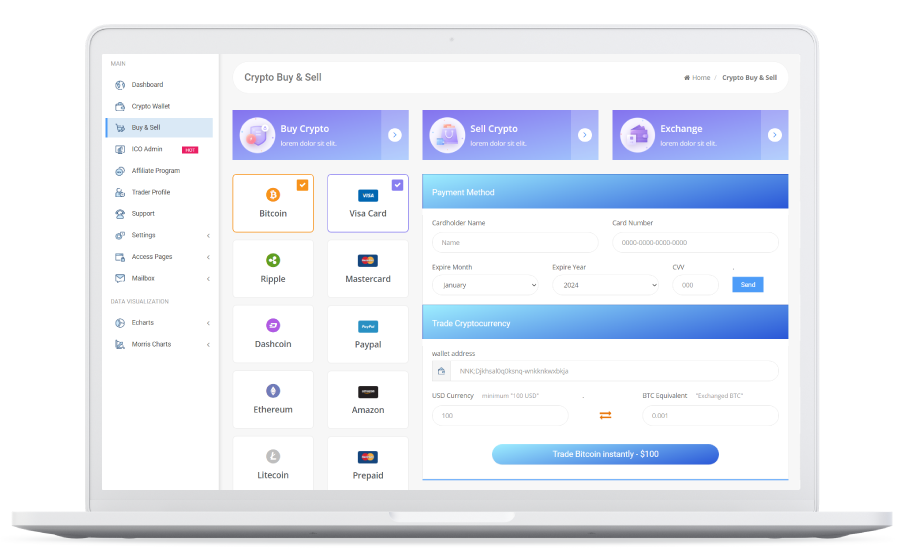Click the Morris Charts sidebar icon
Image resolution: width=913 pixels, height=559 pixels.
(120, 345)
